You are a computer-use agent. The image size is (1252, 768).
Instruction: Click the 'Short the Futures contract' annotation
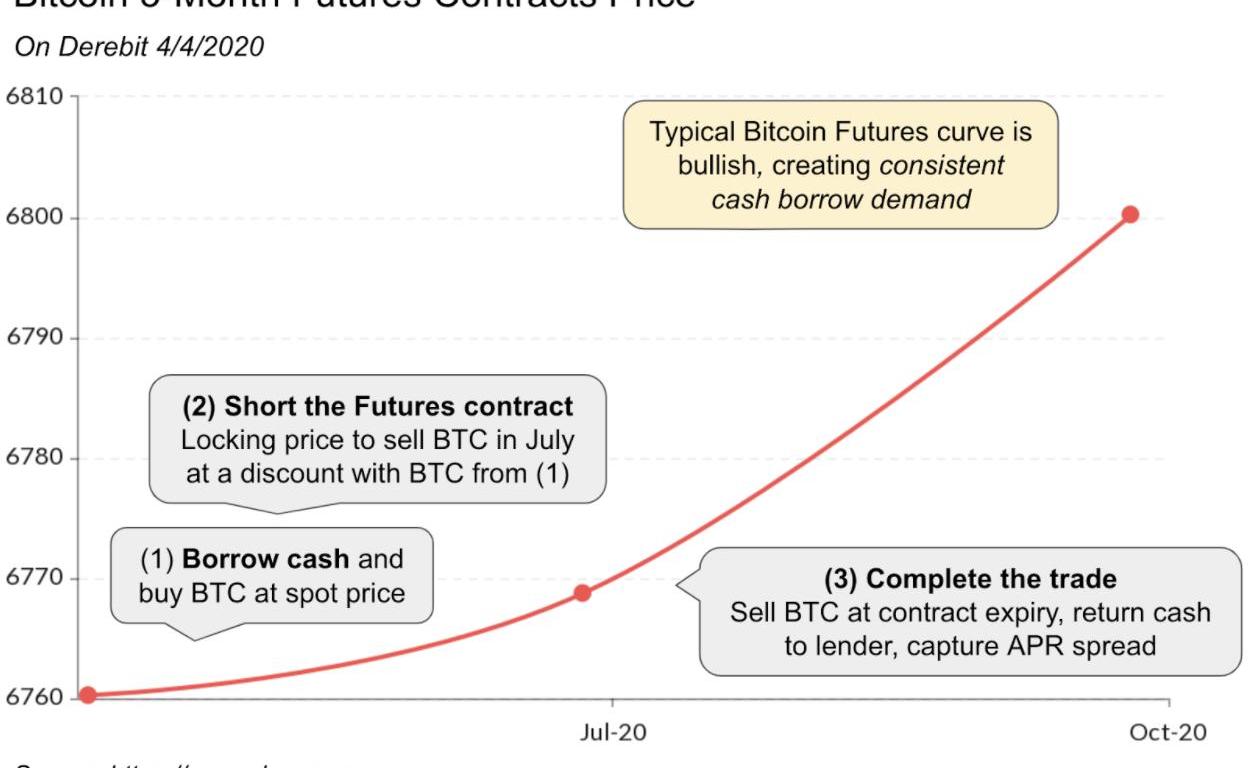378,440
